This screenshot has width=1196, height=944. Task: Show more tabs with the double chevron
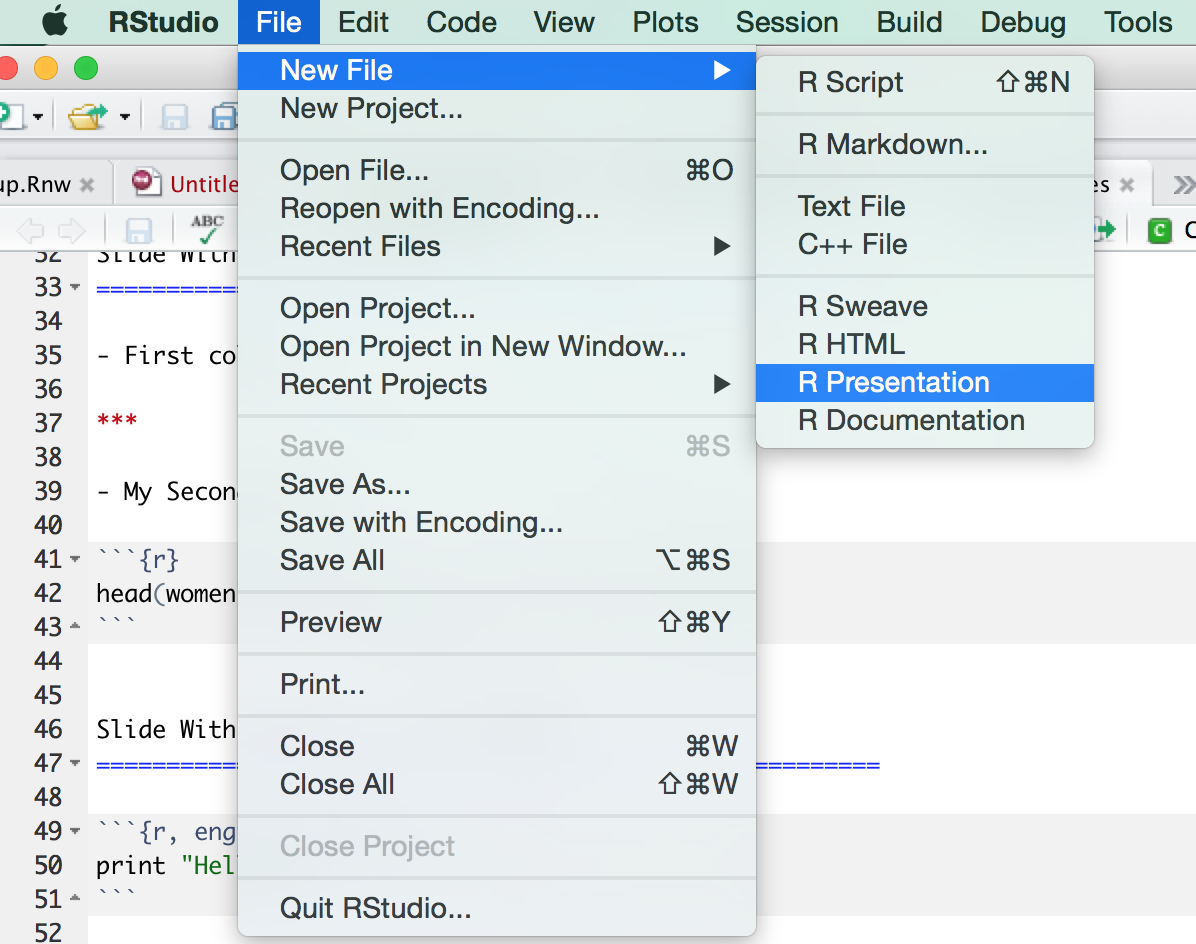pyautogui.click(x=1183, y=185)
